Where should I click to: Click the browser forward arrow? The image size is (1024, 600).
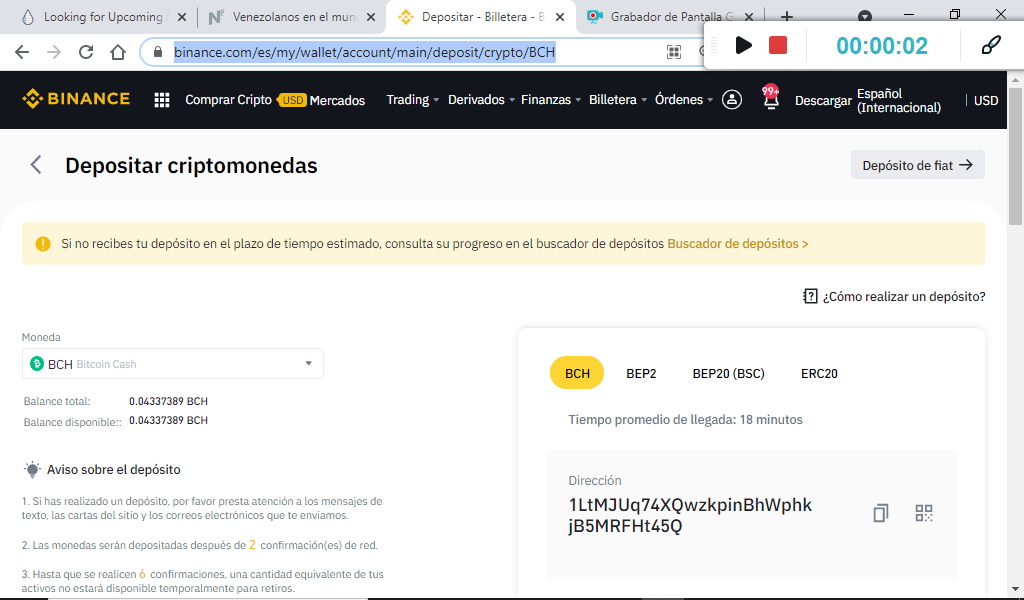(54, 52)
